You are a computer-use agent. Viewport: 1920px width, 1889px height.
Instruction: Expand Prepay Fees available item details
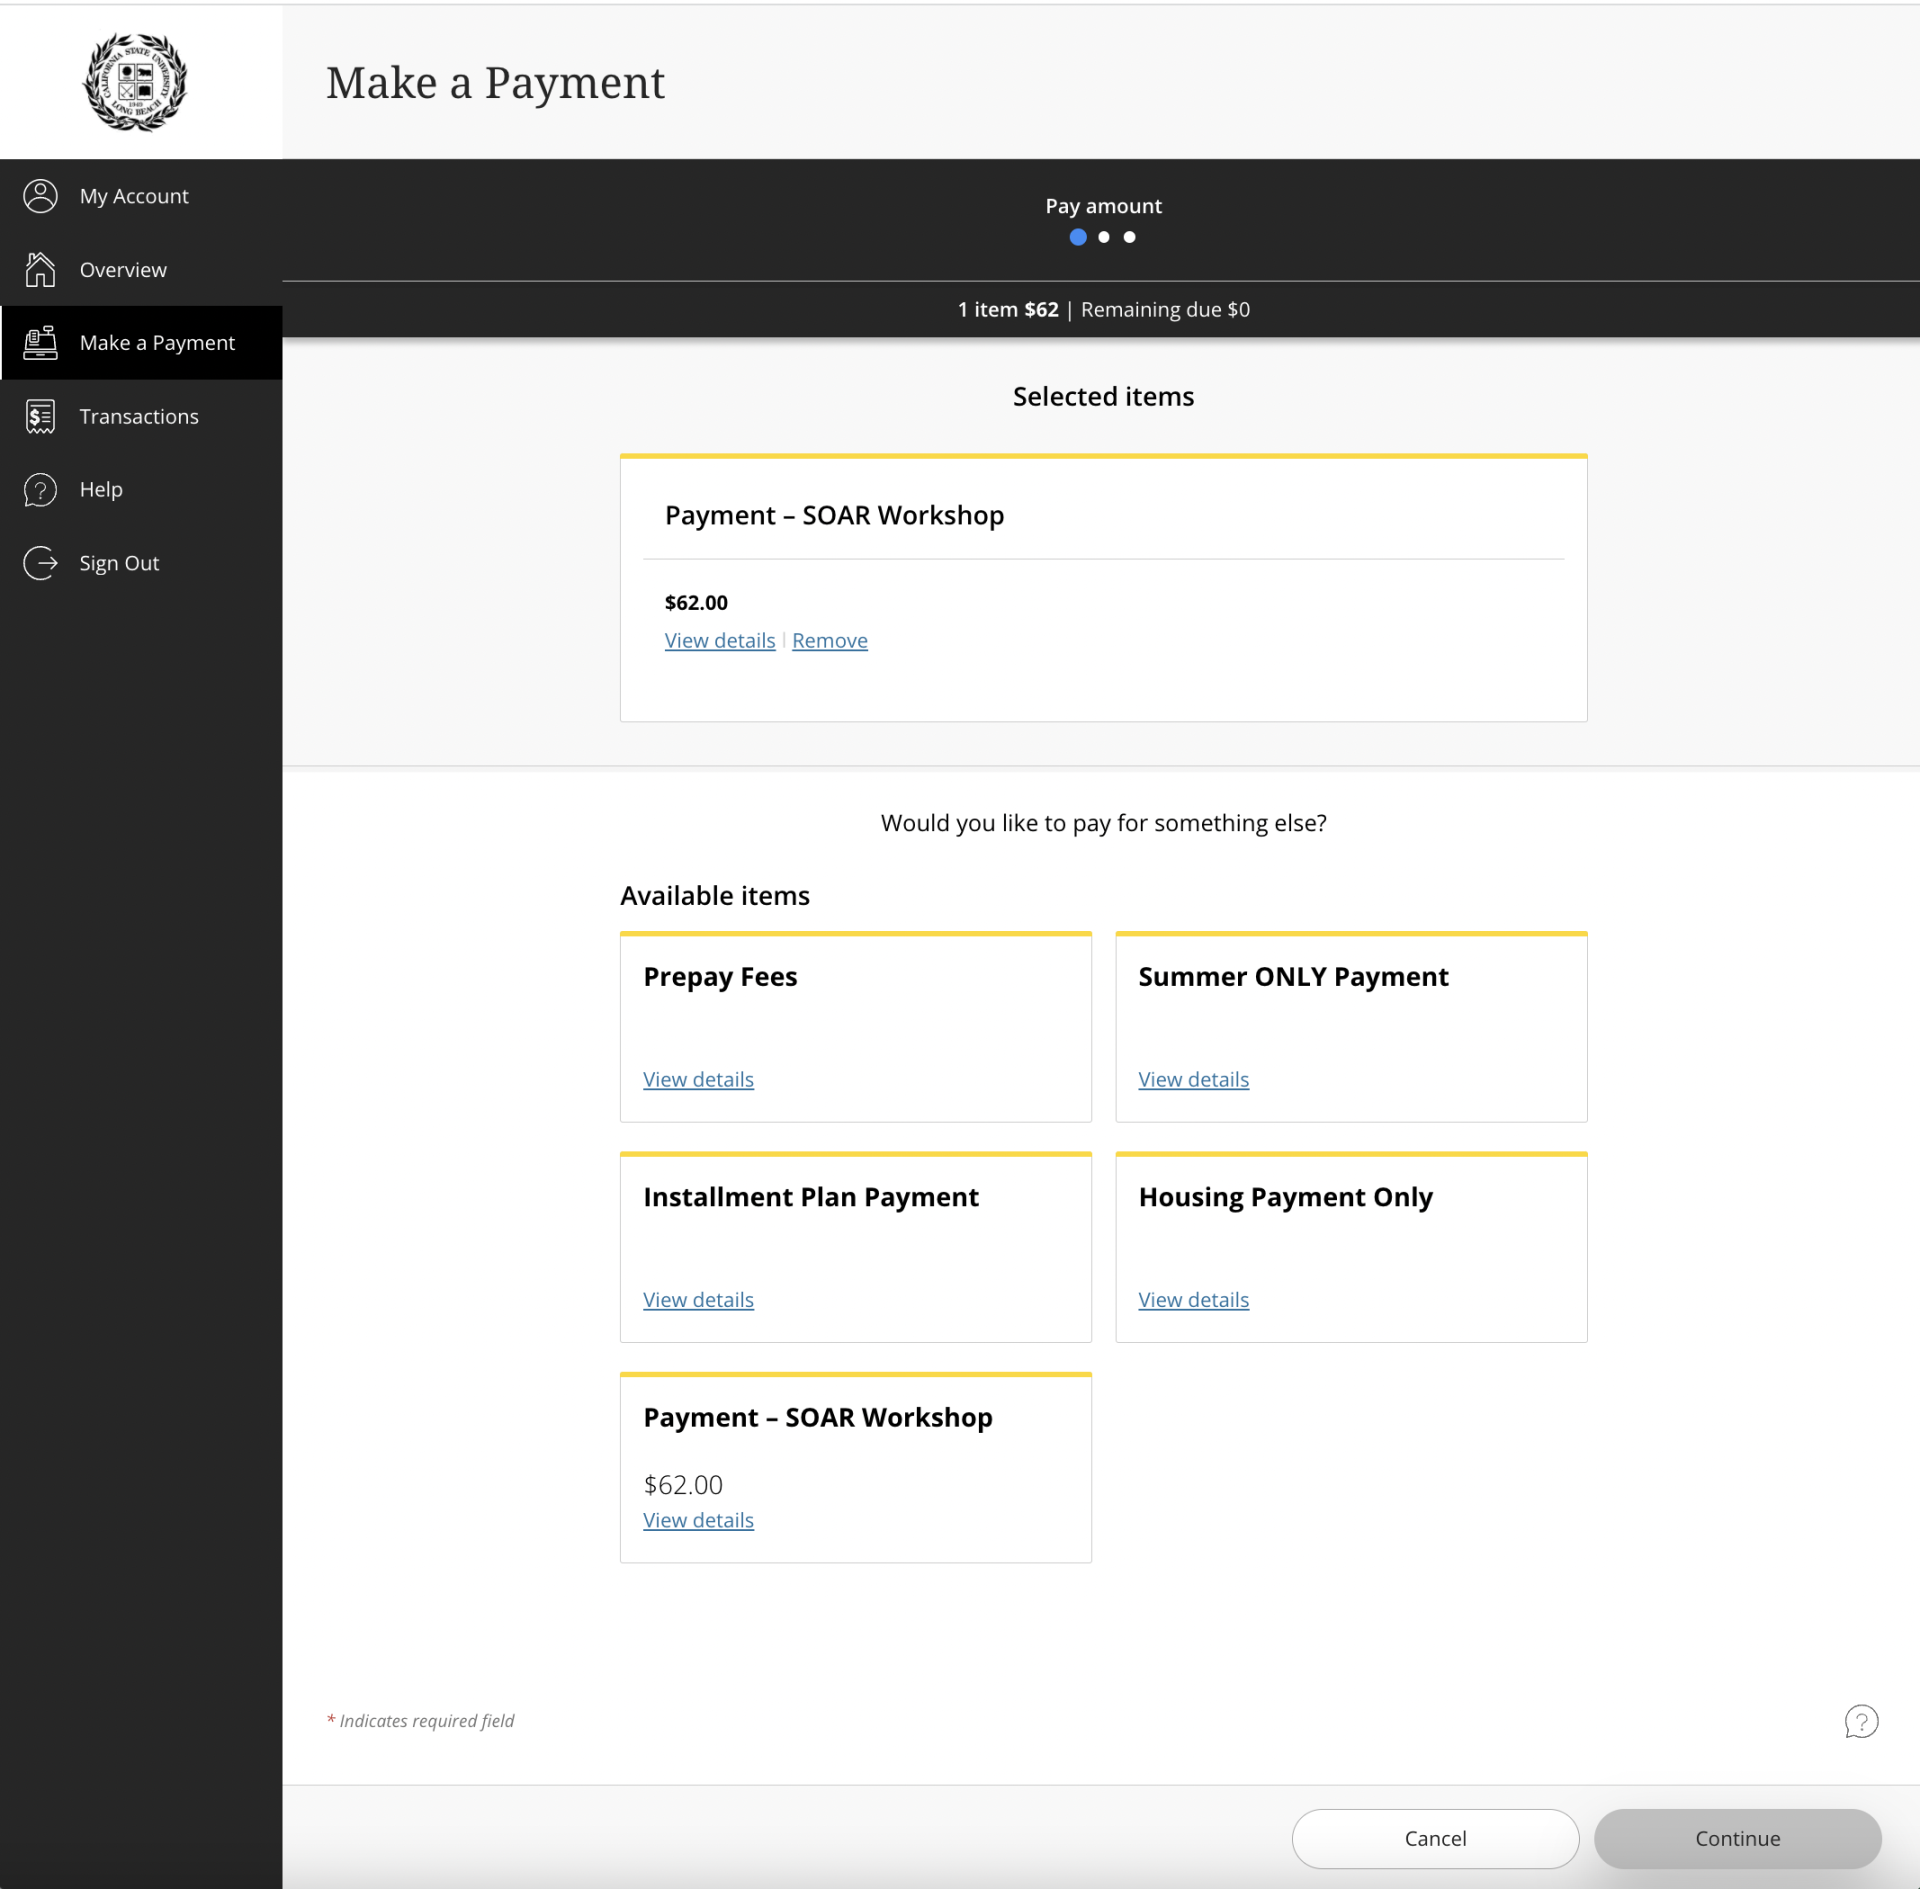(x=699, y=1079)
